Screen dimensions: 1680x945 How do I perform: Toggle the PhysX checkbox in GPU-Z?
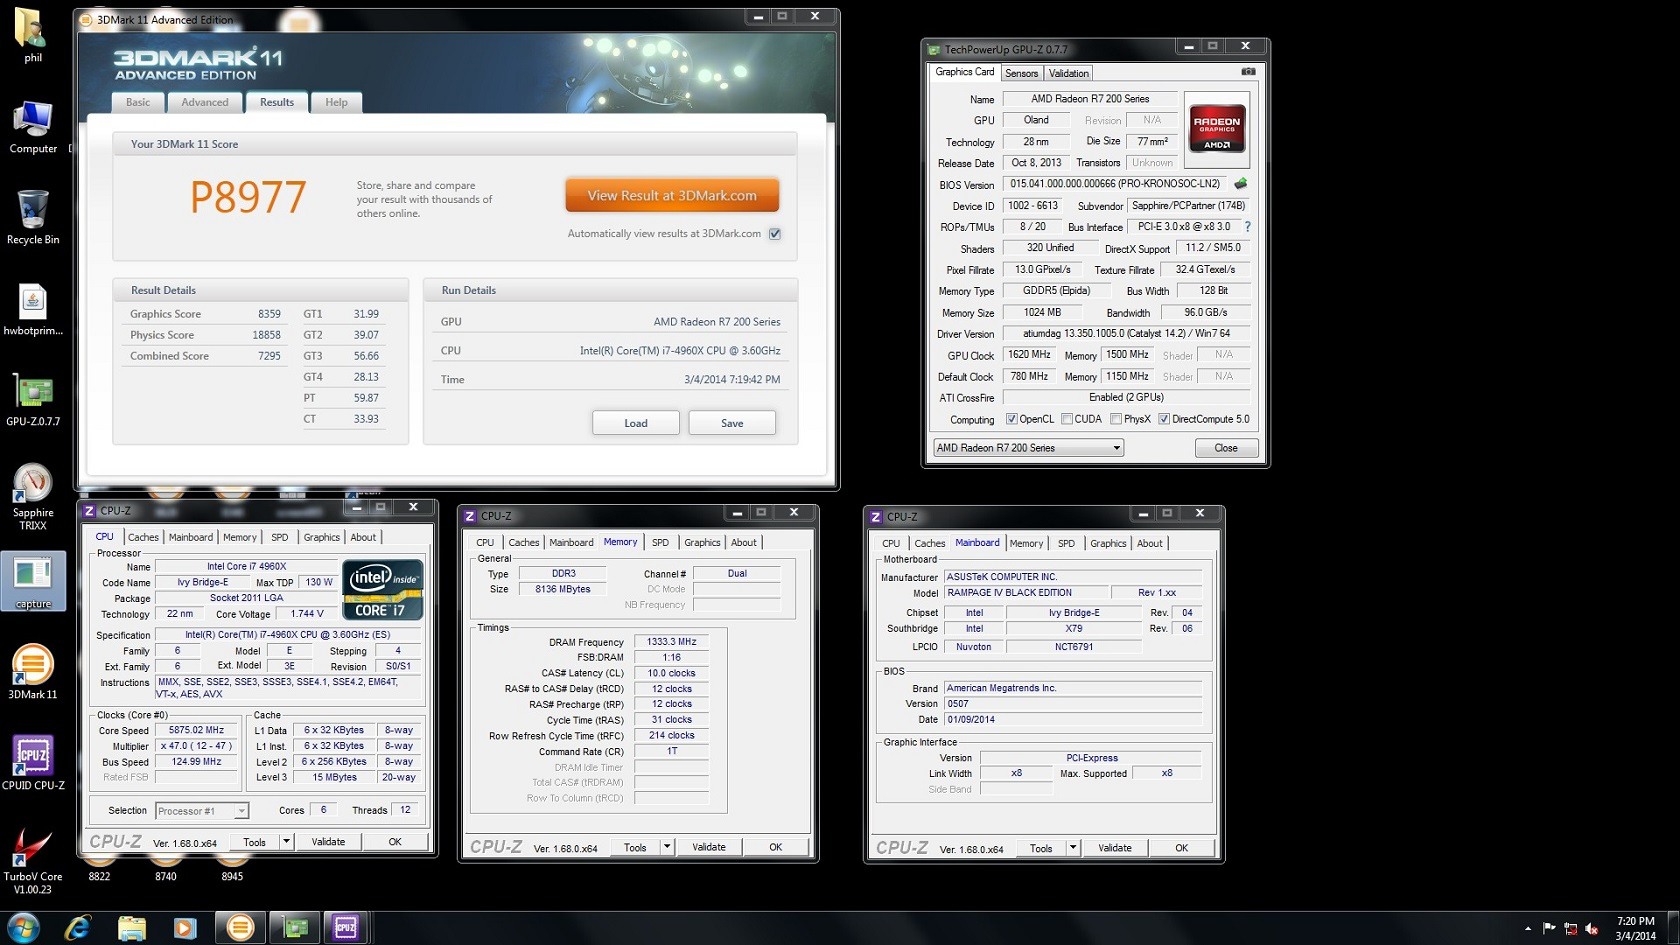[1116, 419]
